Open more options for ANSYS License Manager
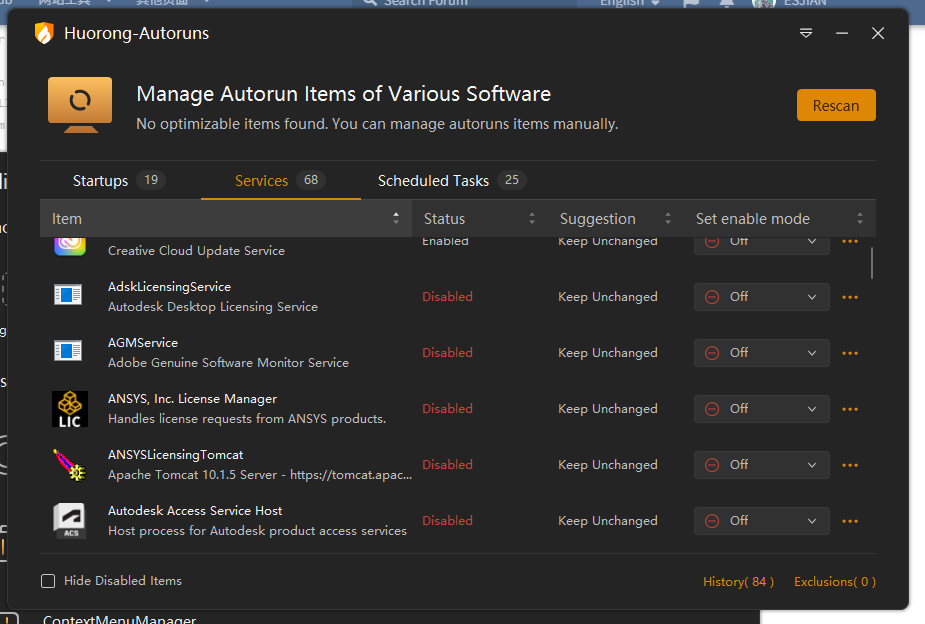Viewport: 925px width, 624px height. (849, 409)
